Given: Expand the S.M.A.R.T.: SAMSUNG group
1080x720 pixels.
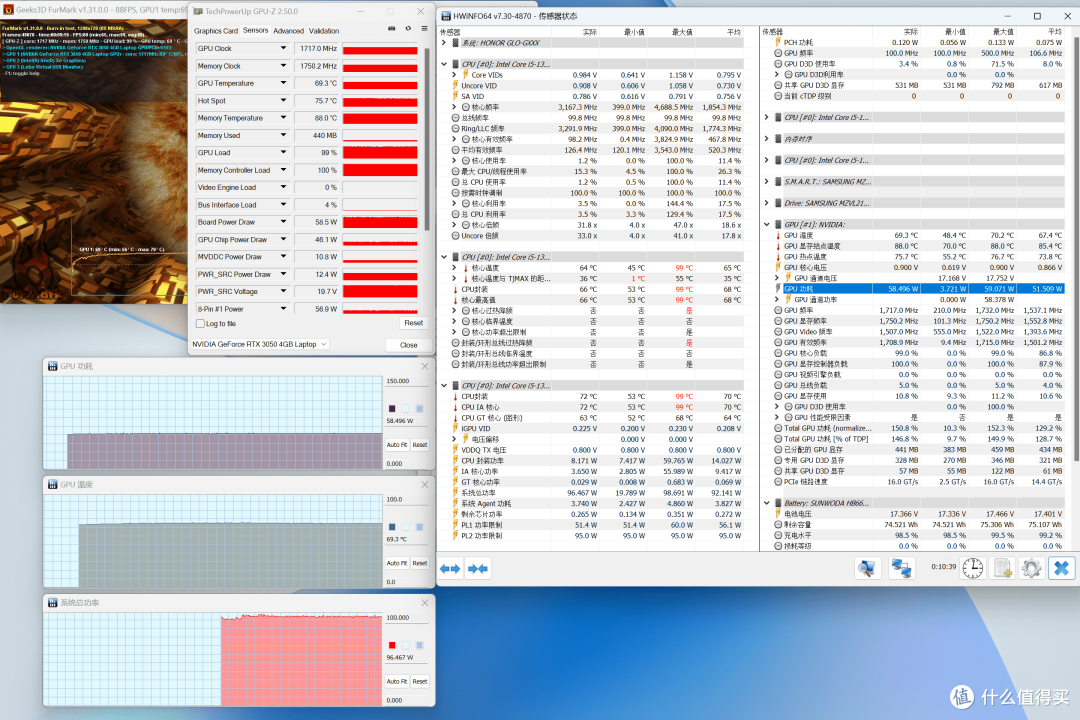Looking at the screenshot, I should pyautogui.click(x=767, y=182).
